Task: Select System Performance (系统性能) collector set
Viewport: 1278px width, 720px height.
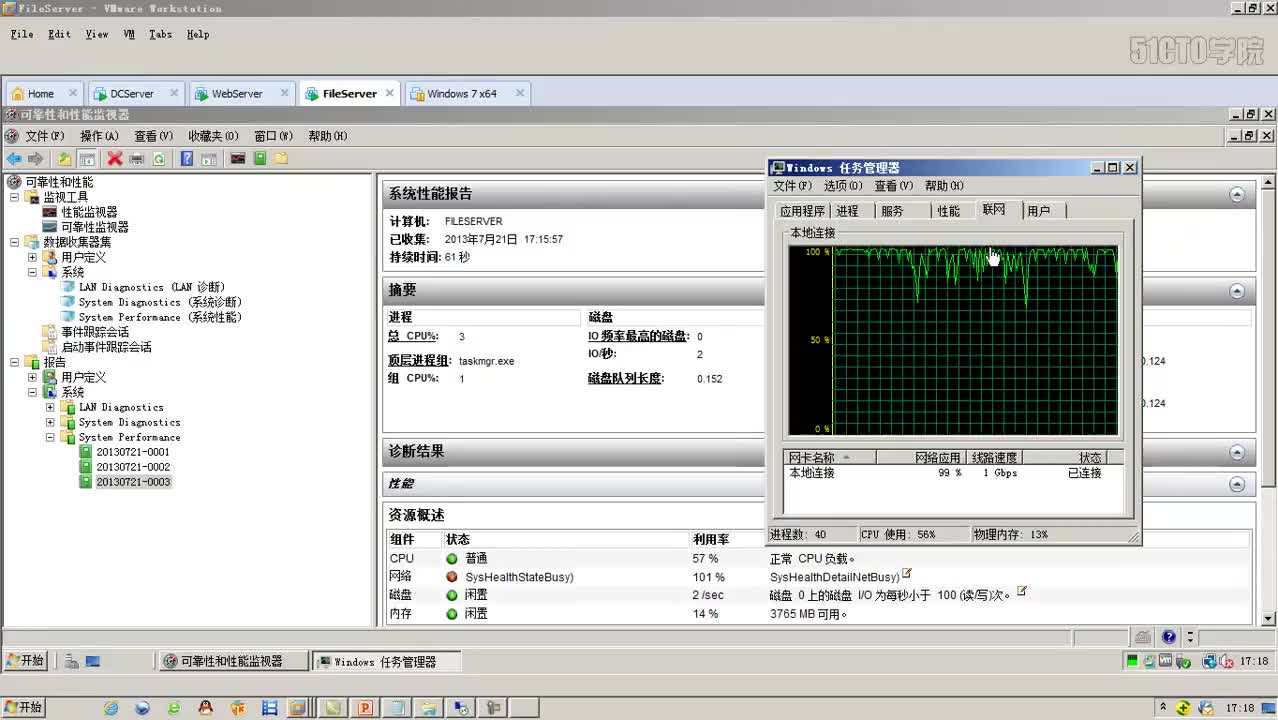Action: (x=160, y=317)
